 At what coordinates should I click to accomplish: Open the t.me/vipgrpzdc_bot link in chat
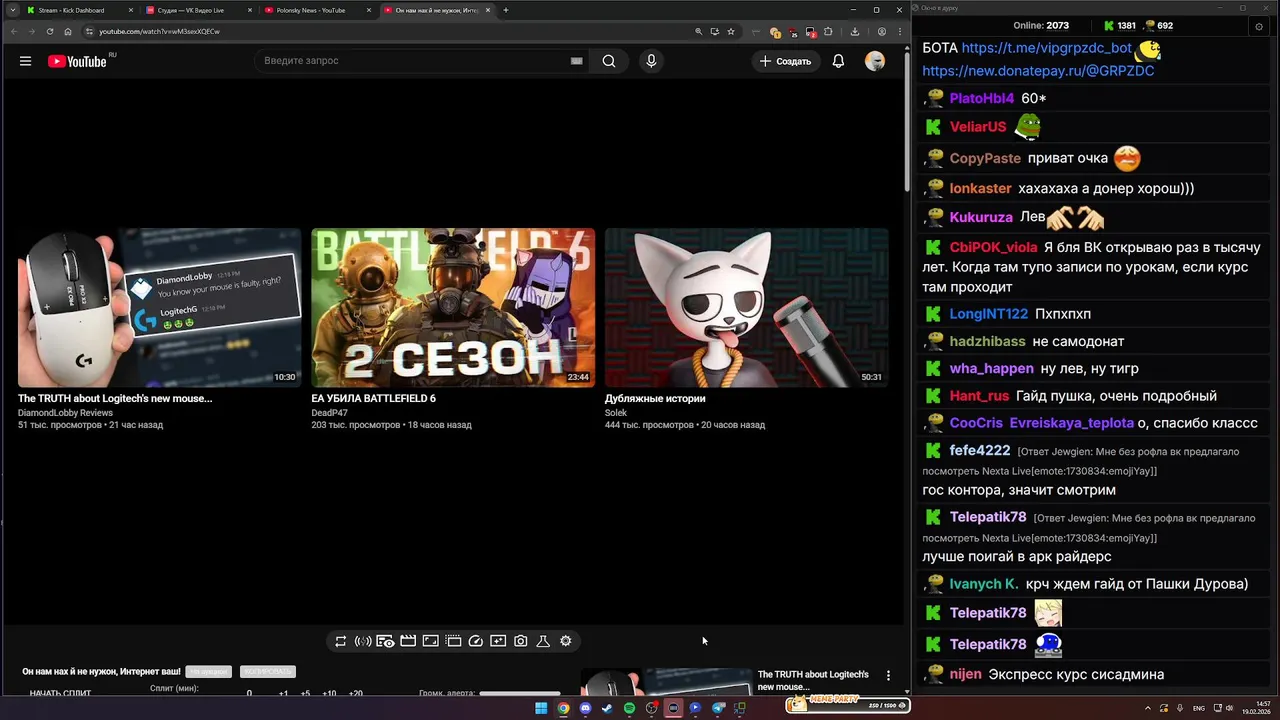click(x=1046, y=47)
